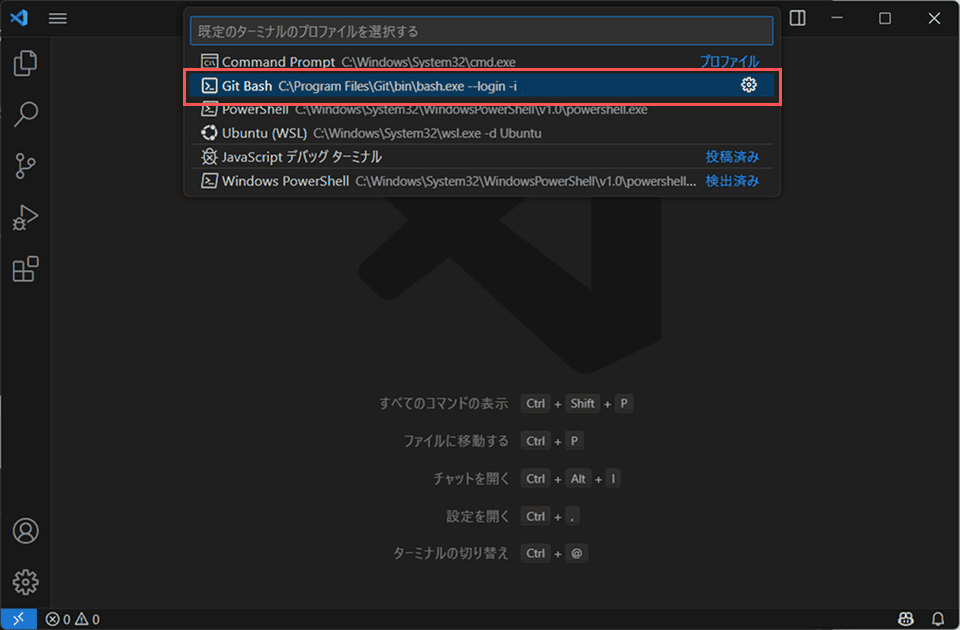
Task: Select Ubuntu (WSL) terminal profile
Action: (x=481, y=133)
